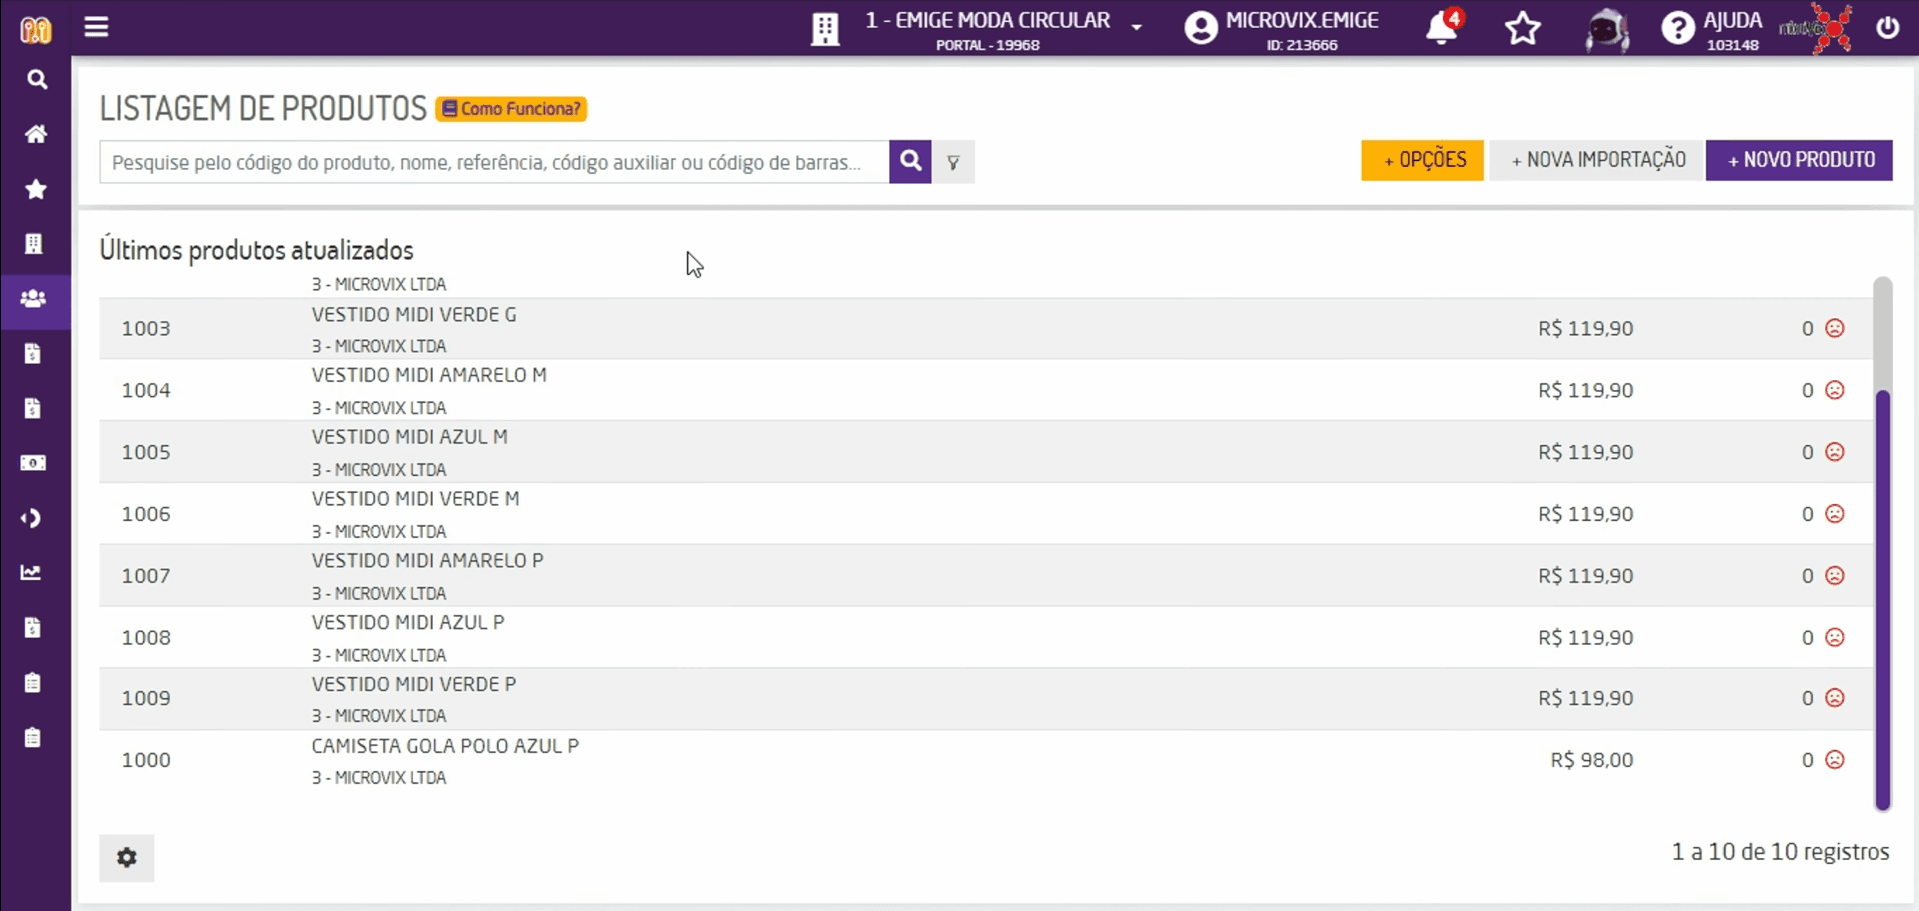Viewport: 1919px width, 911px height.
Task: Open product VESTIDO MIDI AMARELO P
Action: (x=427, y=561)
